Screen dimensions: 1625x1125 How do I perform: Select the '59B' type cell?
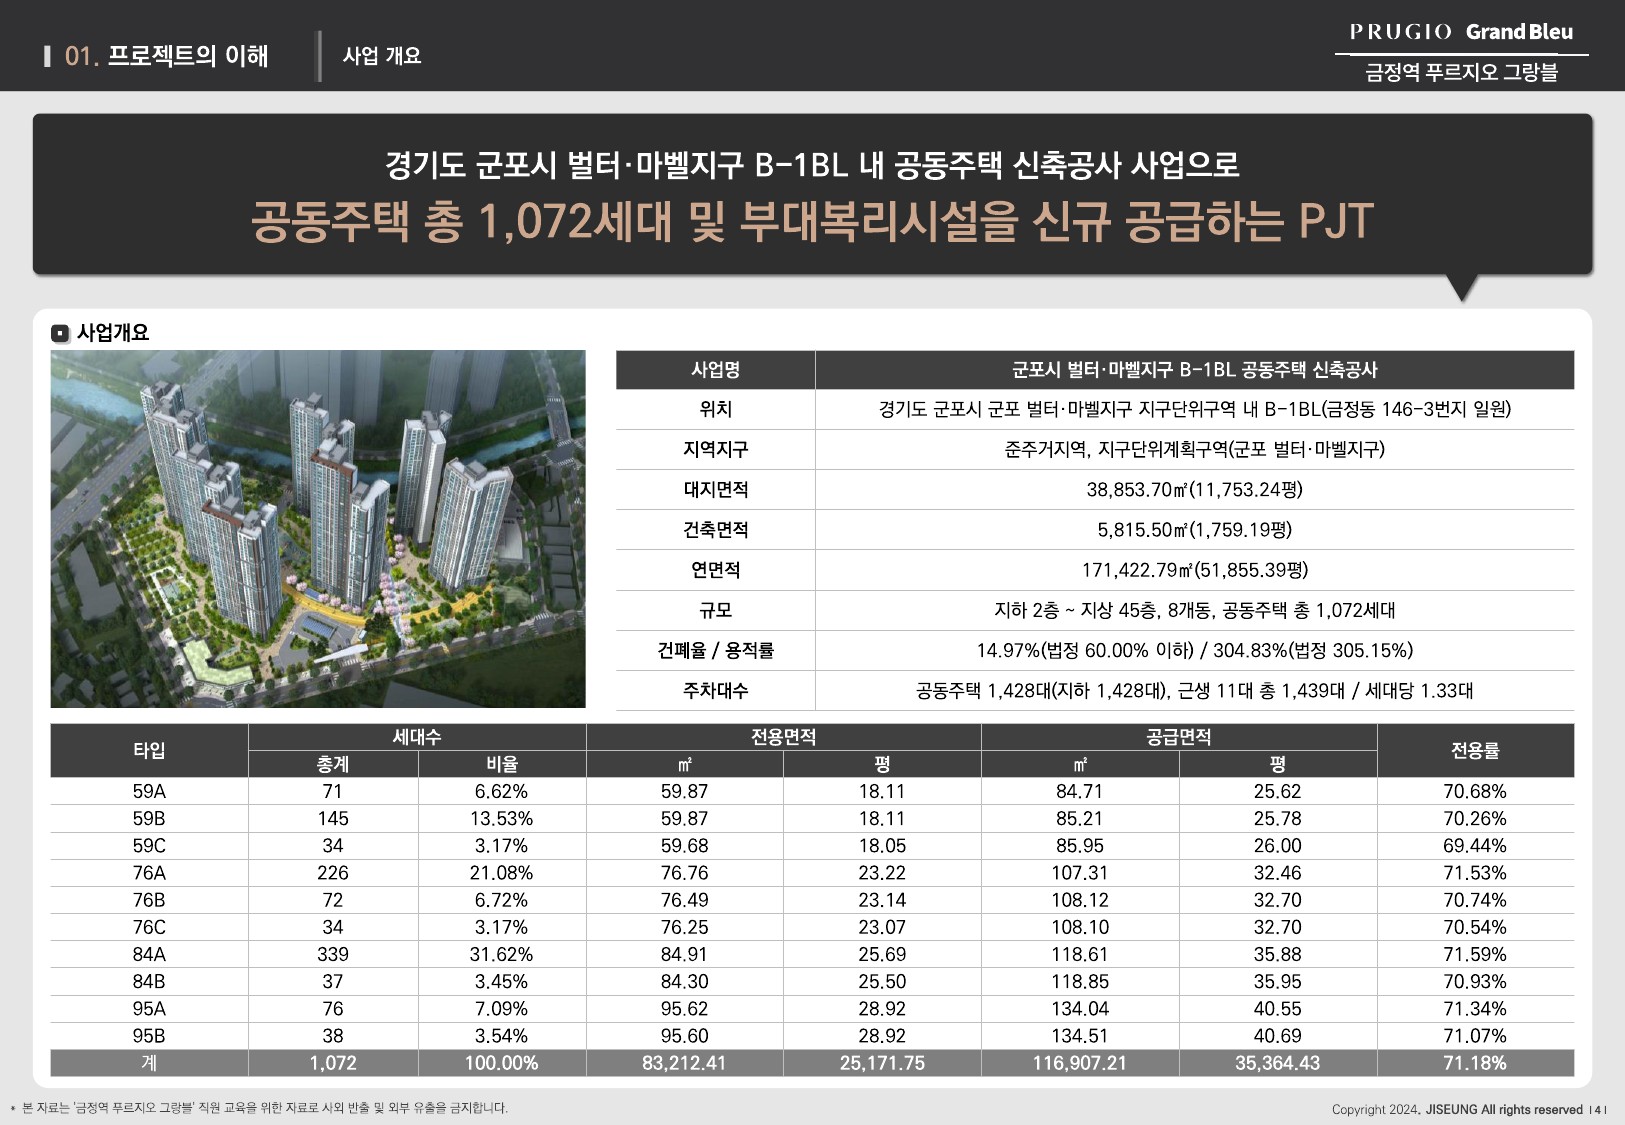coord(149,818)
